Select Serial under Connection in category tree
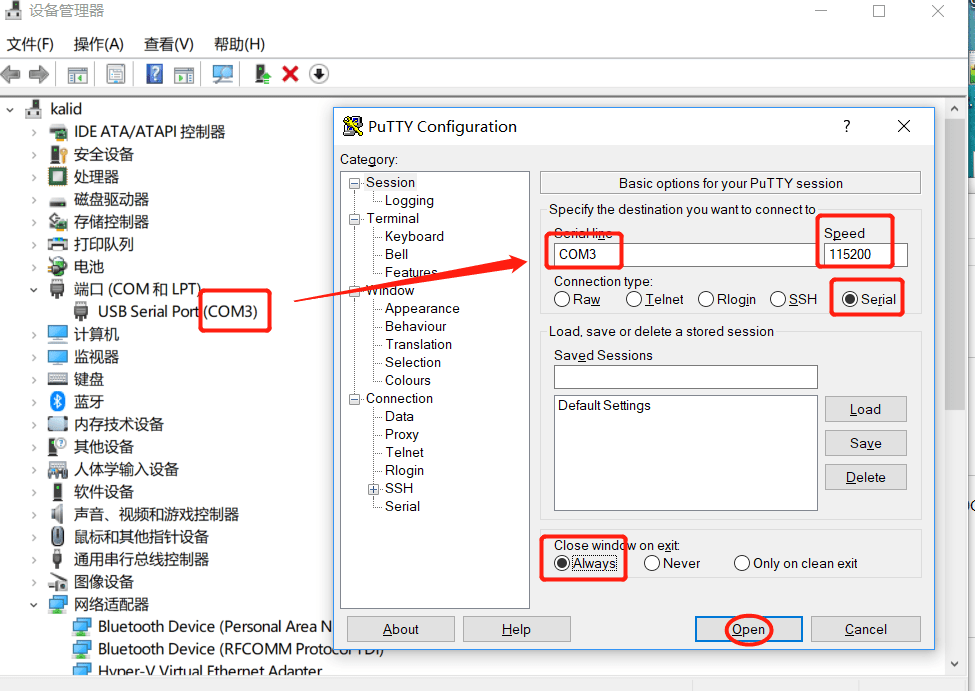975x691 pixels. [x=402, y=506]
